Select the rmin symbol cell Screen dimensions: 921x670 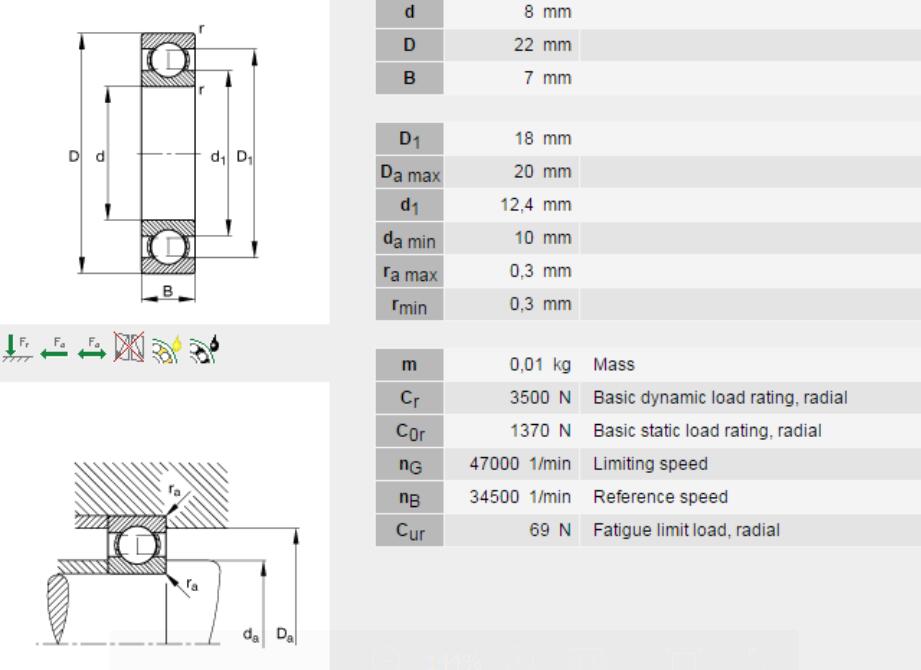point(409,304)
